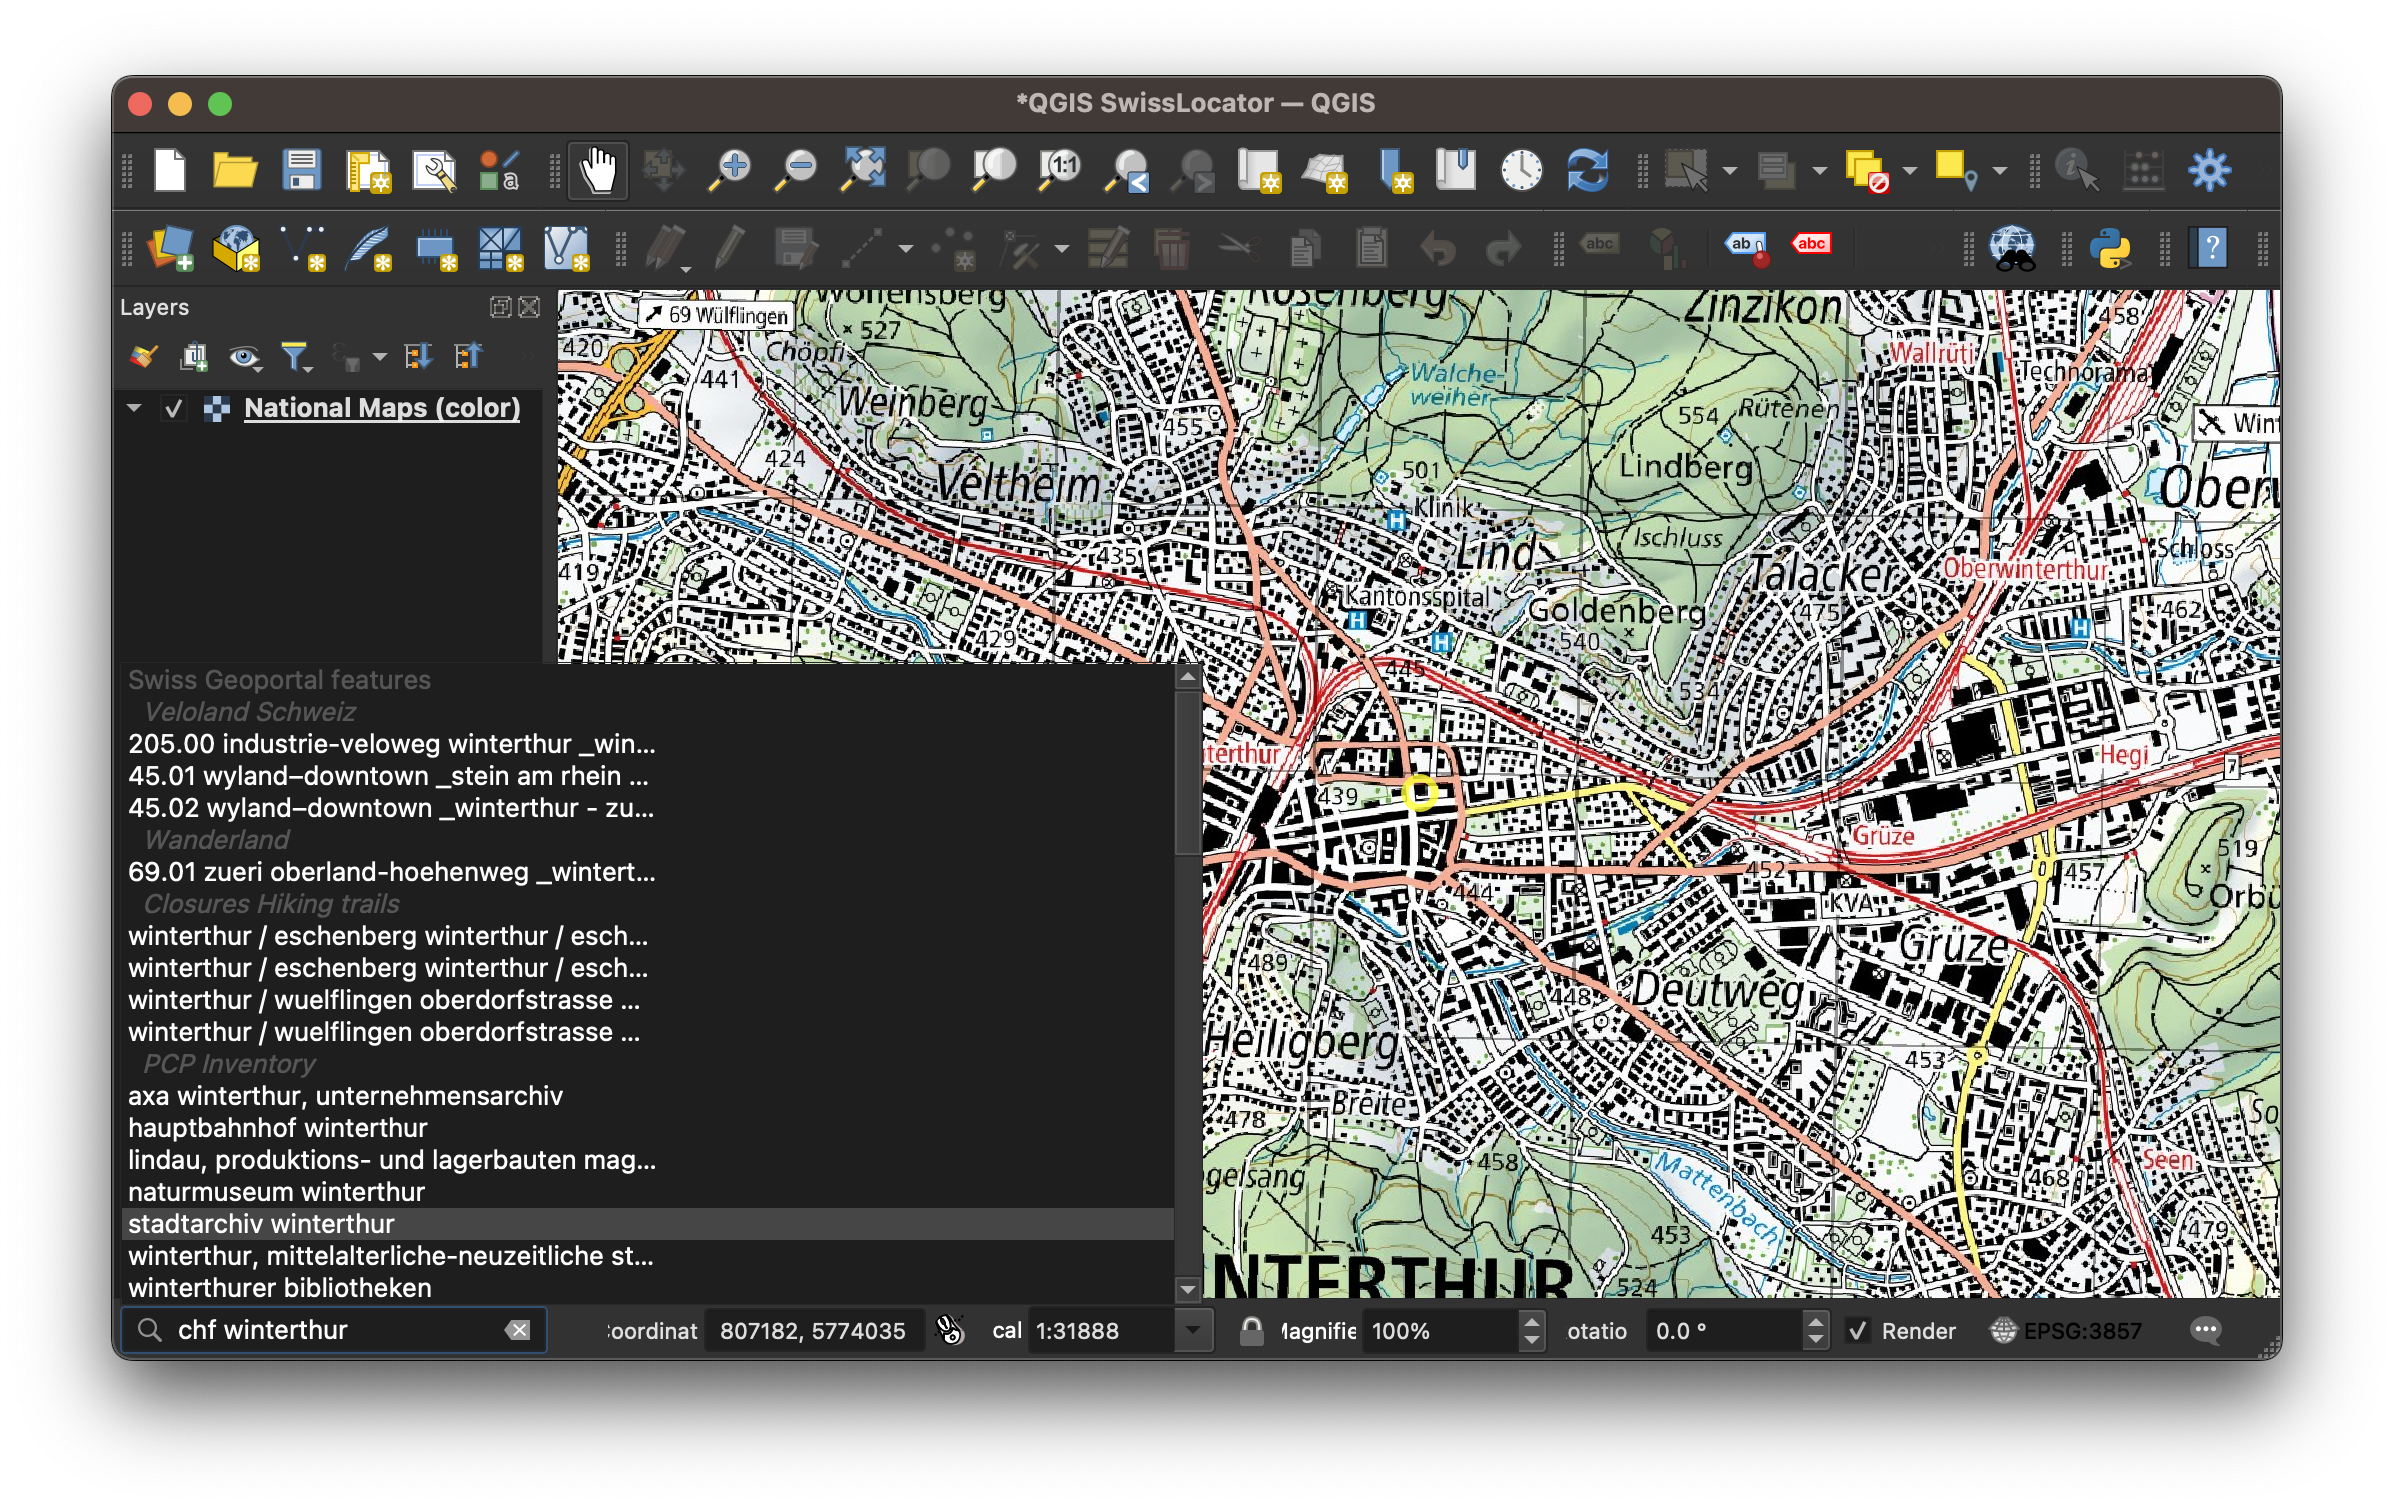This screenshot has height=1508, width=2394.
Task: Click the EPSG:3857 CRS button
Action: 2066,1331
